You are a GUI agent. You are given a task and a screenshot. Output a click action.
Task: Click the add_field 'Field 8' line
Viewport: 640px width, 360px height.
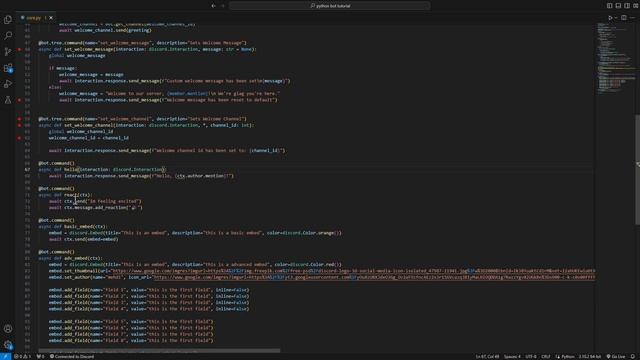coord(131,340)
